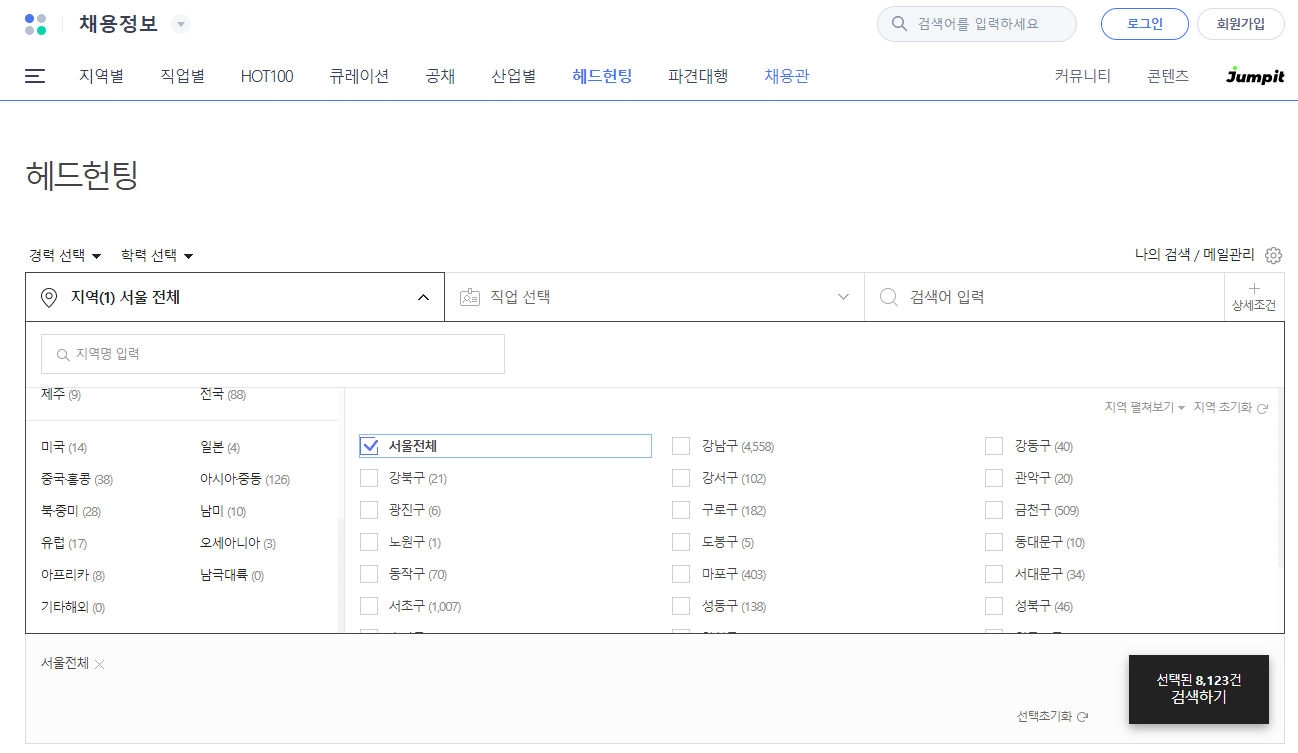Click the Jumpit logo
This screenshot has height=753, width=1298.
coord(1255,75)
